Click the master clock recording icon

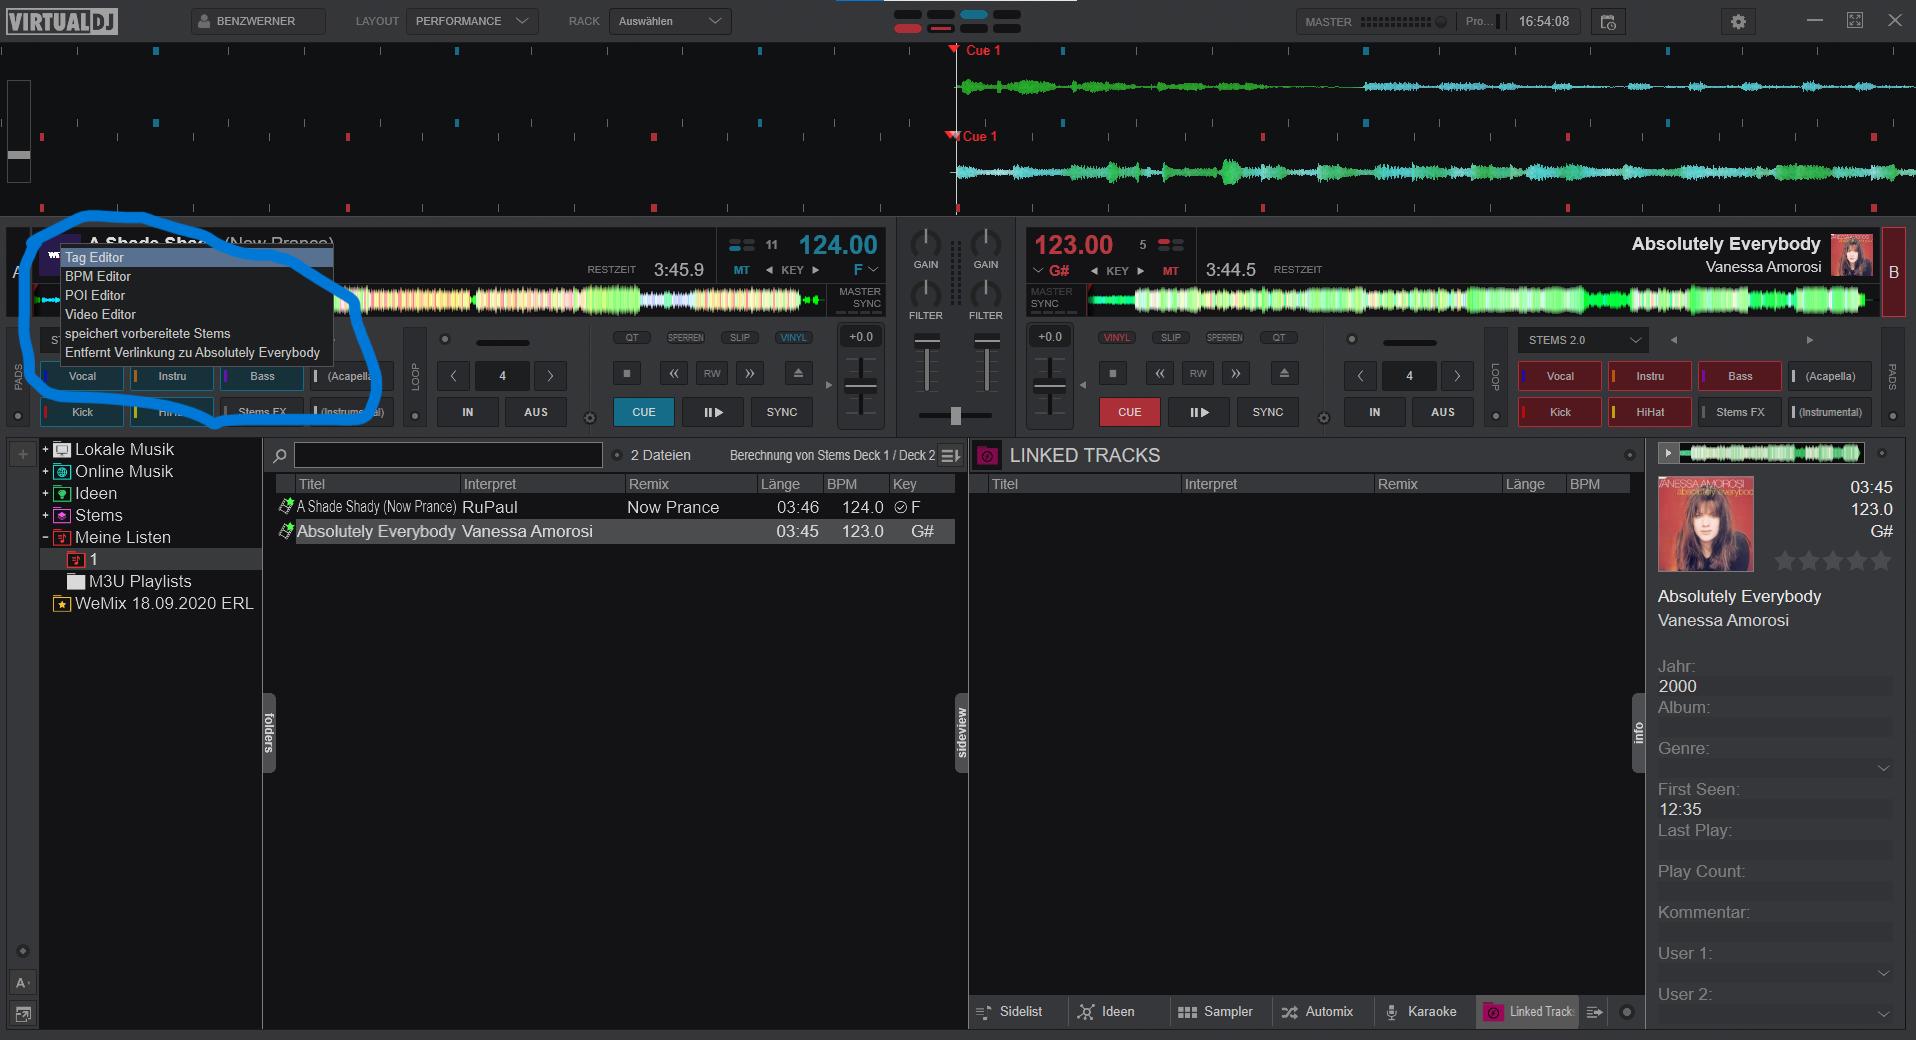tap(1608, 21)
